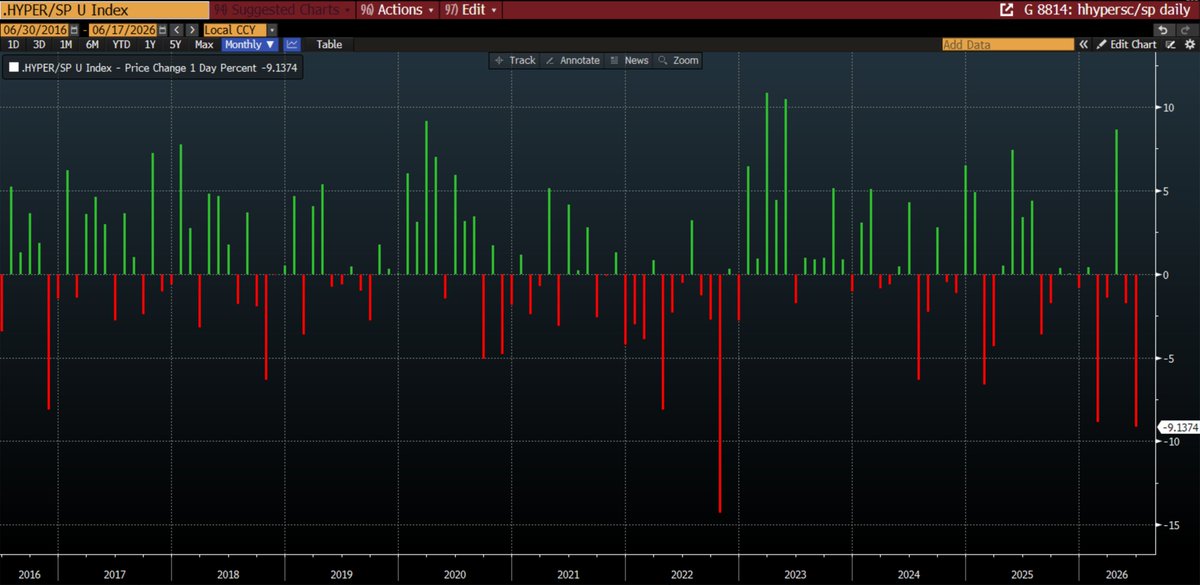The height and width of the screenshot is (585, 1200).
Task: Click the .HYPER/SP U Index security field
Action: click(x=105, y=11)
